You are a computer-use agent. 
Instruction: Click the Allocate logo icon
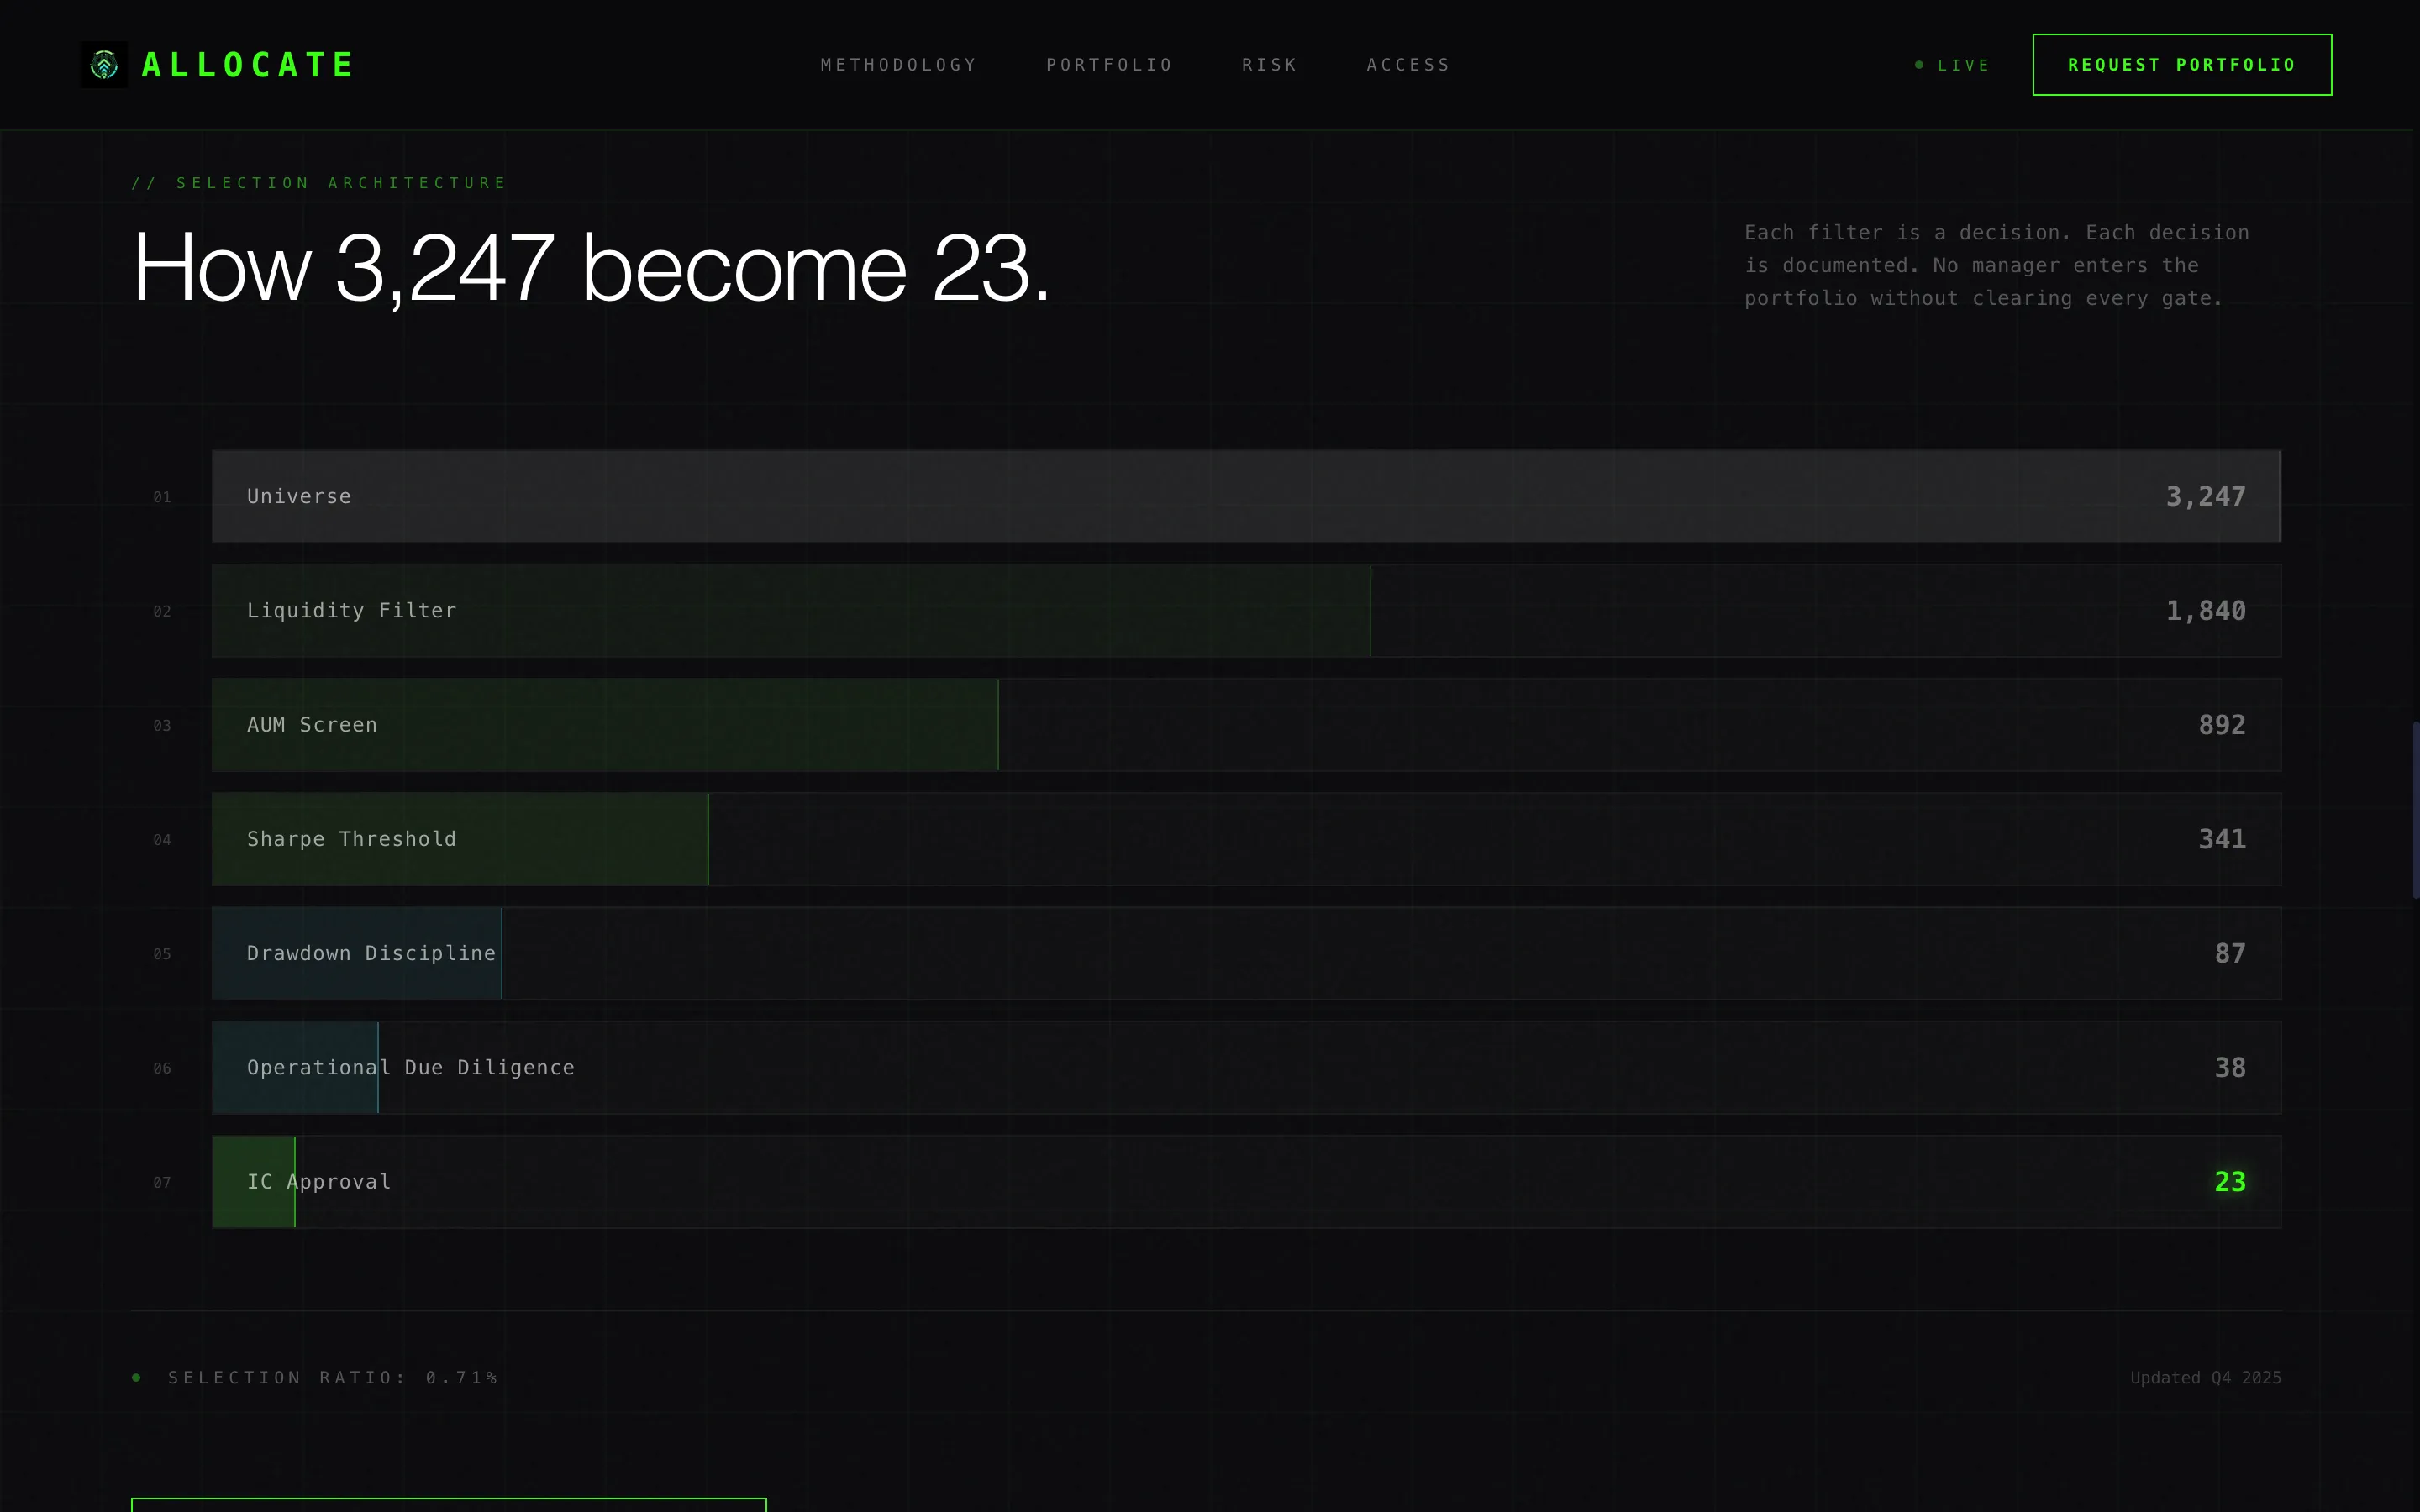point(104,65)
